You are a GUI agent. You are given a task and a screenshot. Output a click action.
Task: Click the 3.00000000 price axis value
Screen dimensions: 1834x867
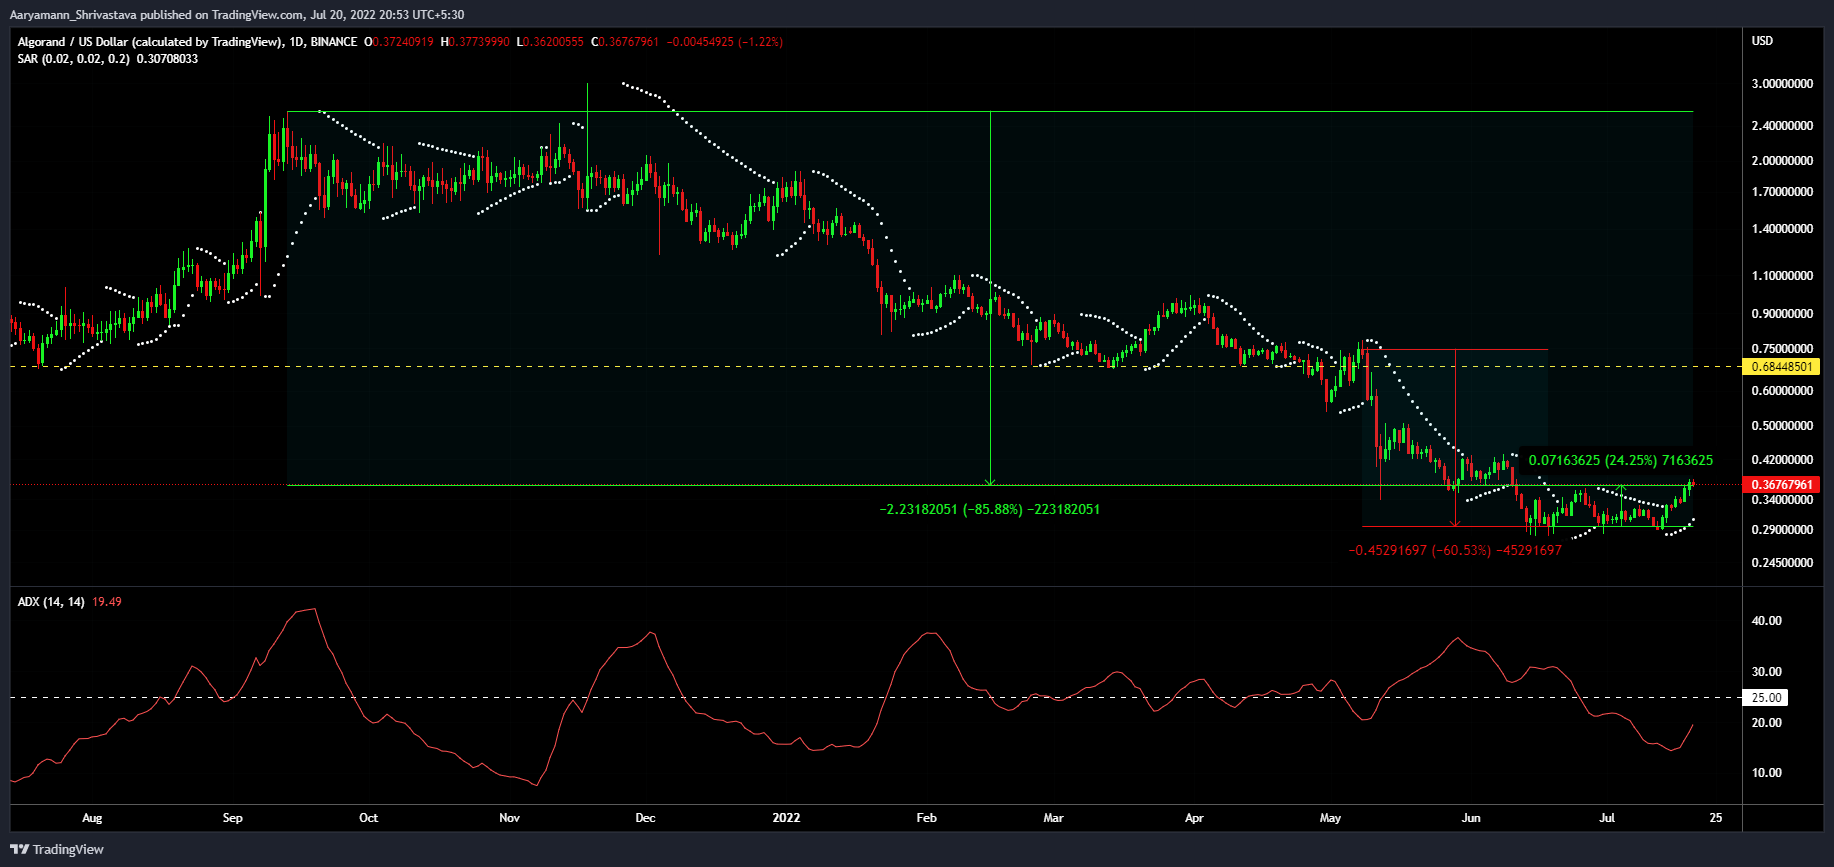(1782, 84)
